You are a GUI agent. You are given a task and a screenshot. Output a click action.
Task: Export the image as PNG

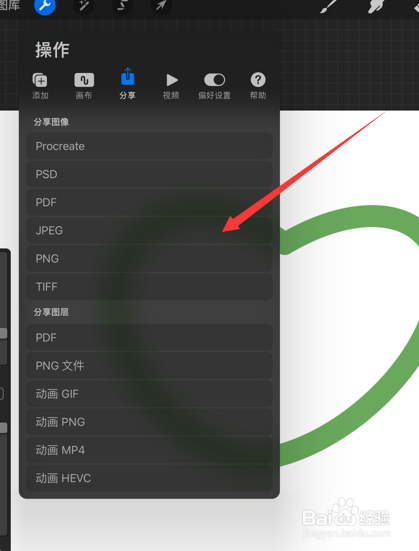tap(149, 258)
